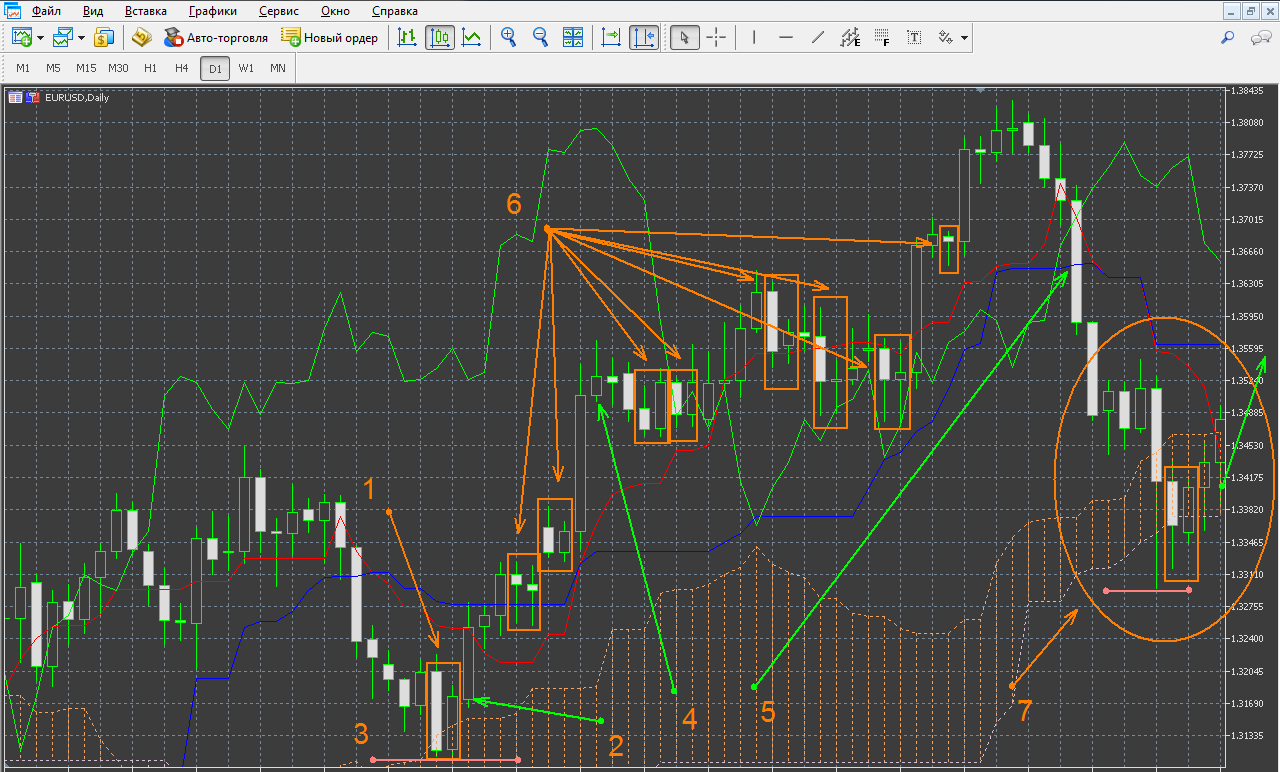Screen dimensions: 1280x772
Task: Switch chart to line chart mode
Action: [472, 38]
